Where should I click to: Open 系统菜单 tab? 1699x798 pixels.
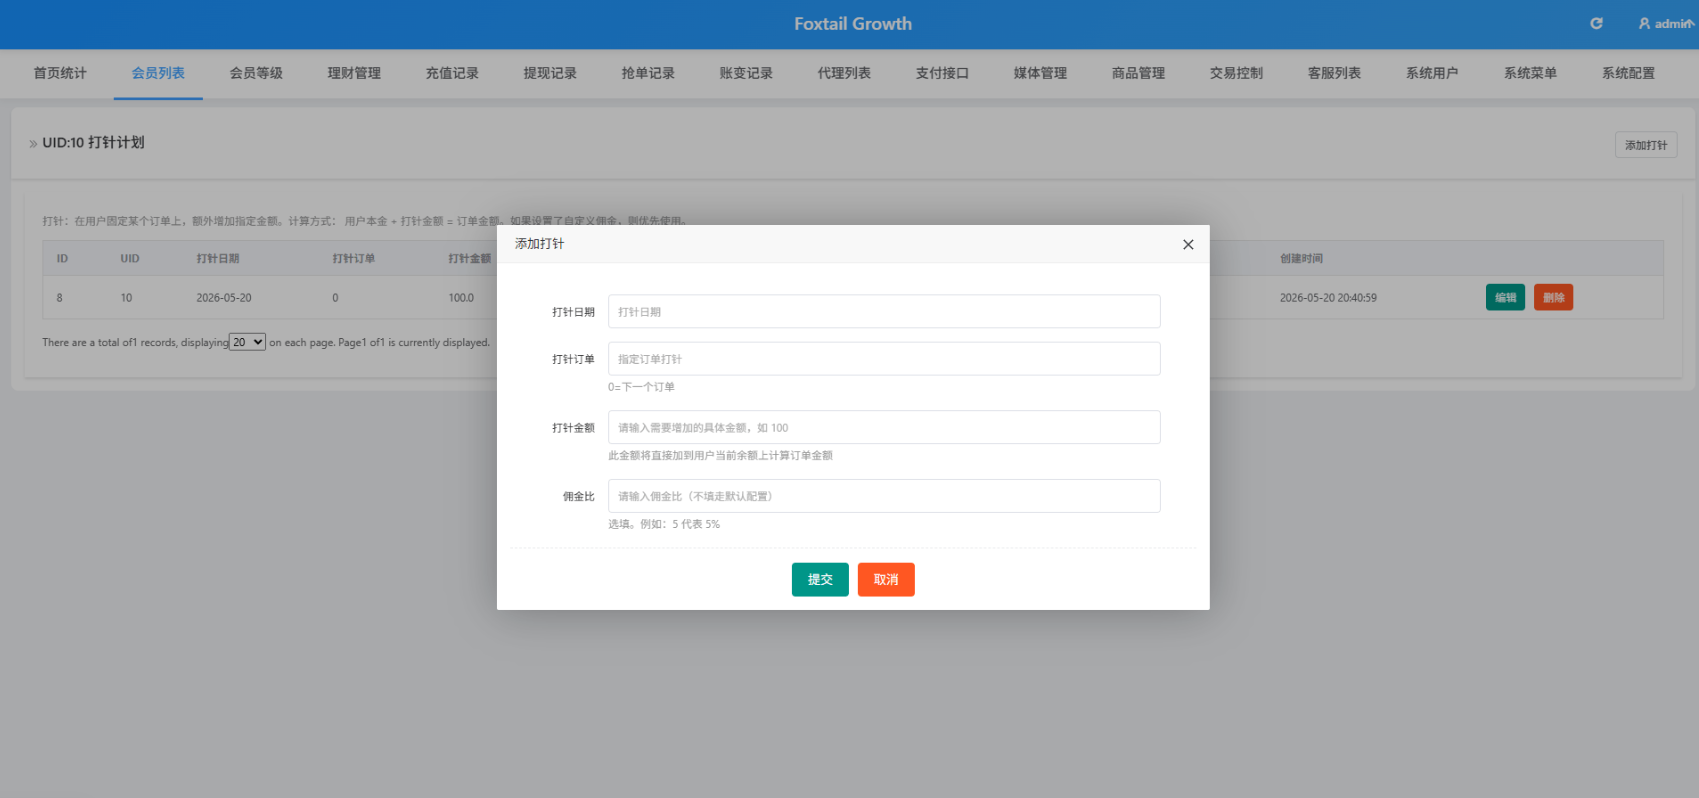point(1530,73)
